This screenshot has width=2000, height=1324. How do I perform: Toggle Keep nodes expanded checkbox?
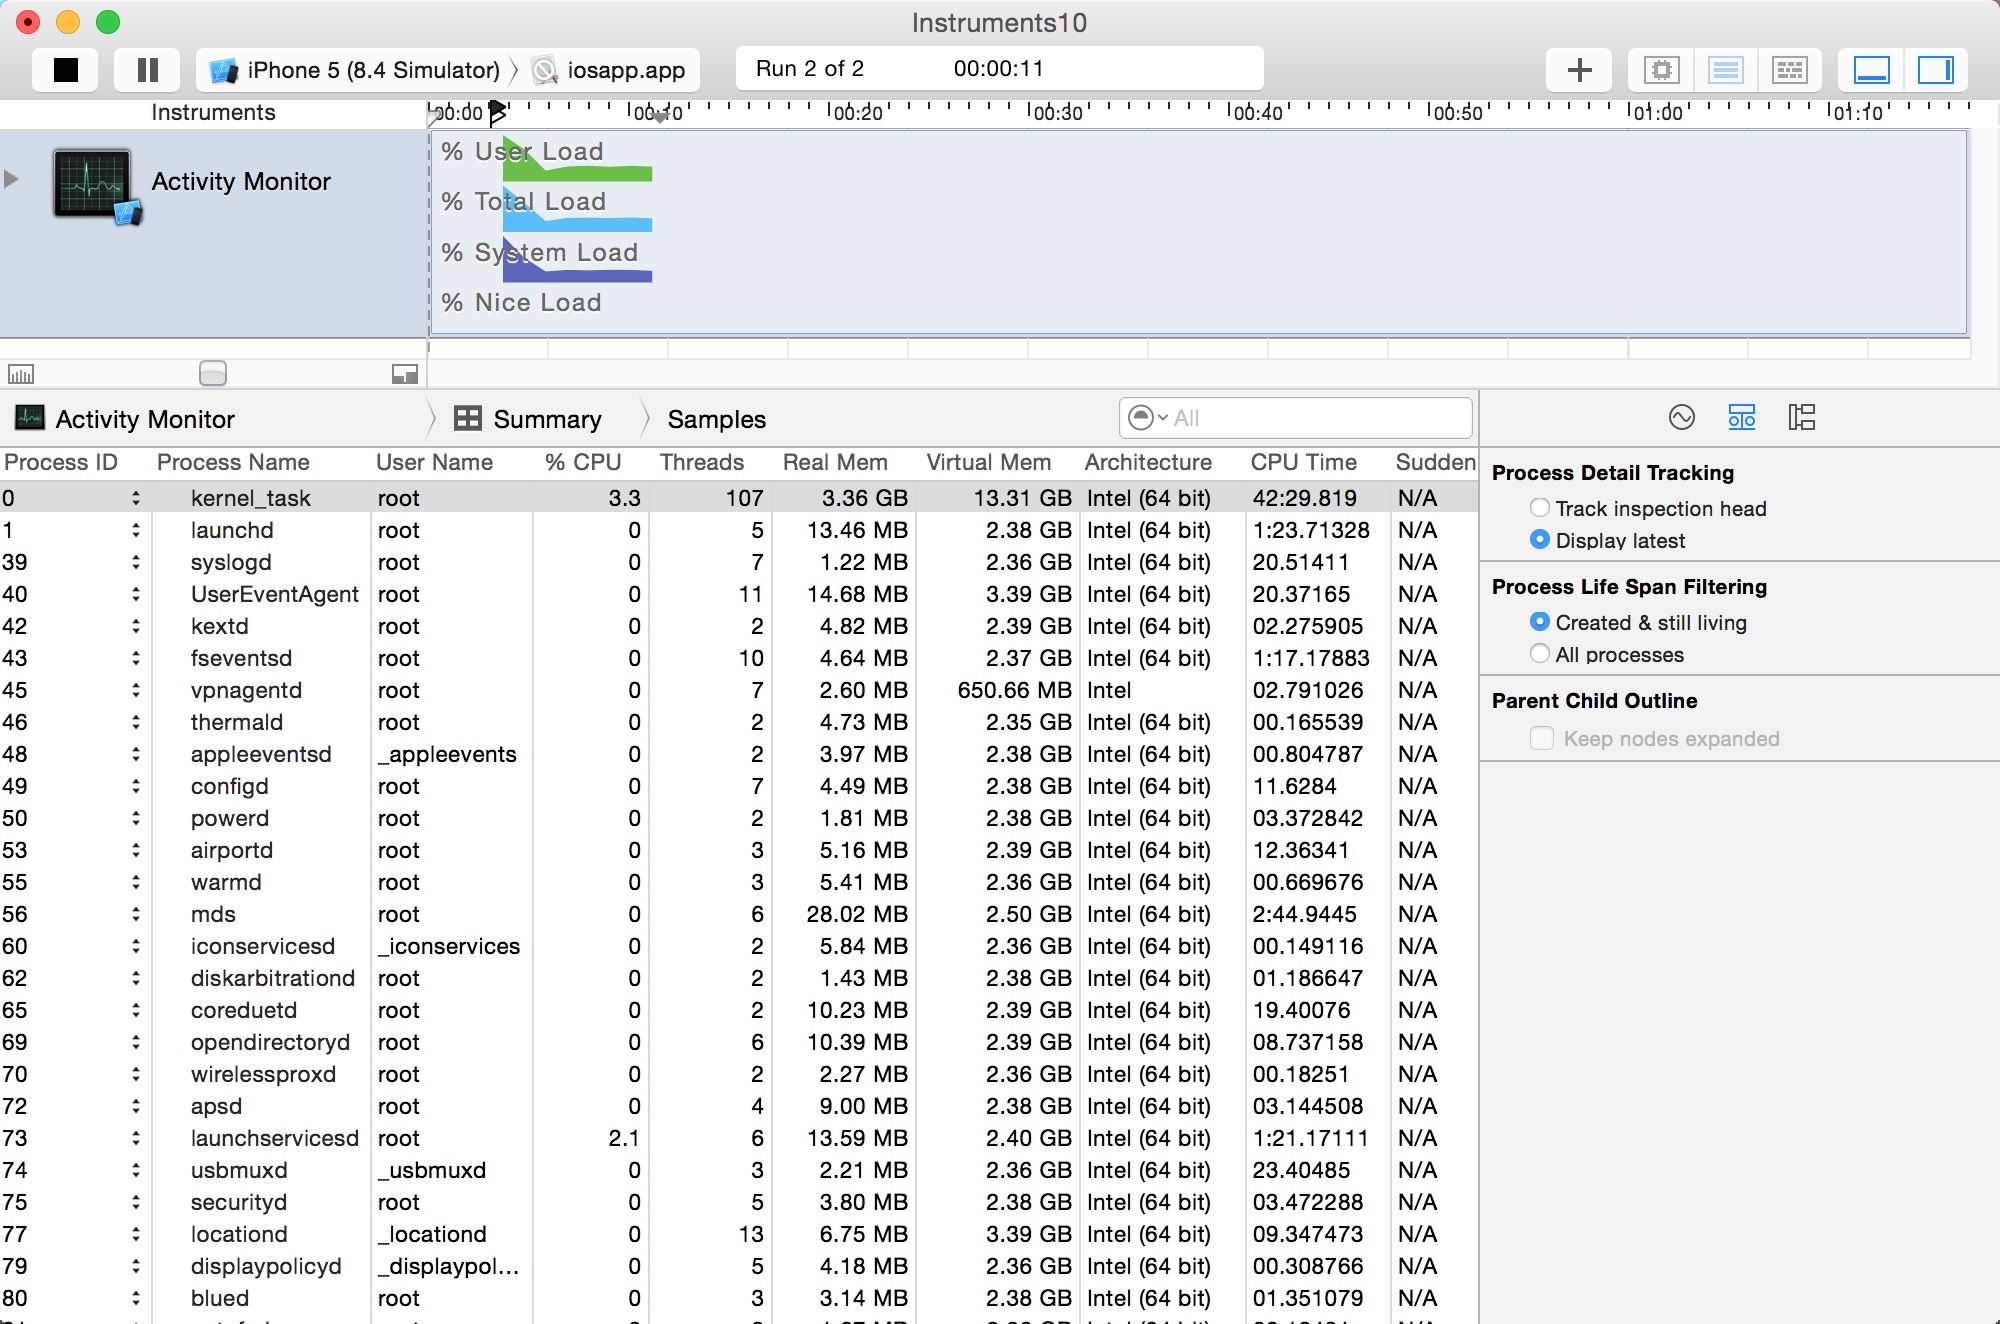[1542, 738]
